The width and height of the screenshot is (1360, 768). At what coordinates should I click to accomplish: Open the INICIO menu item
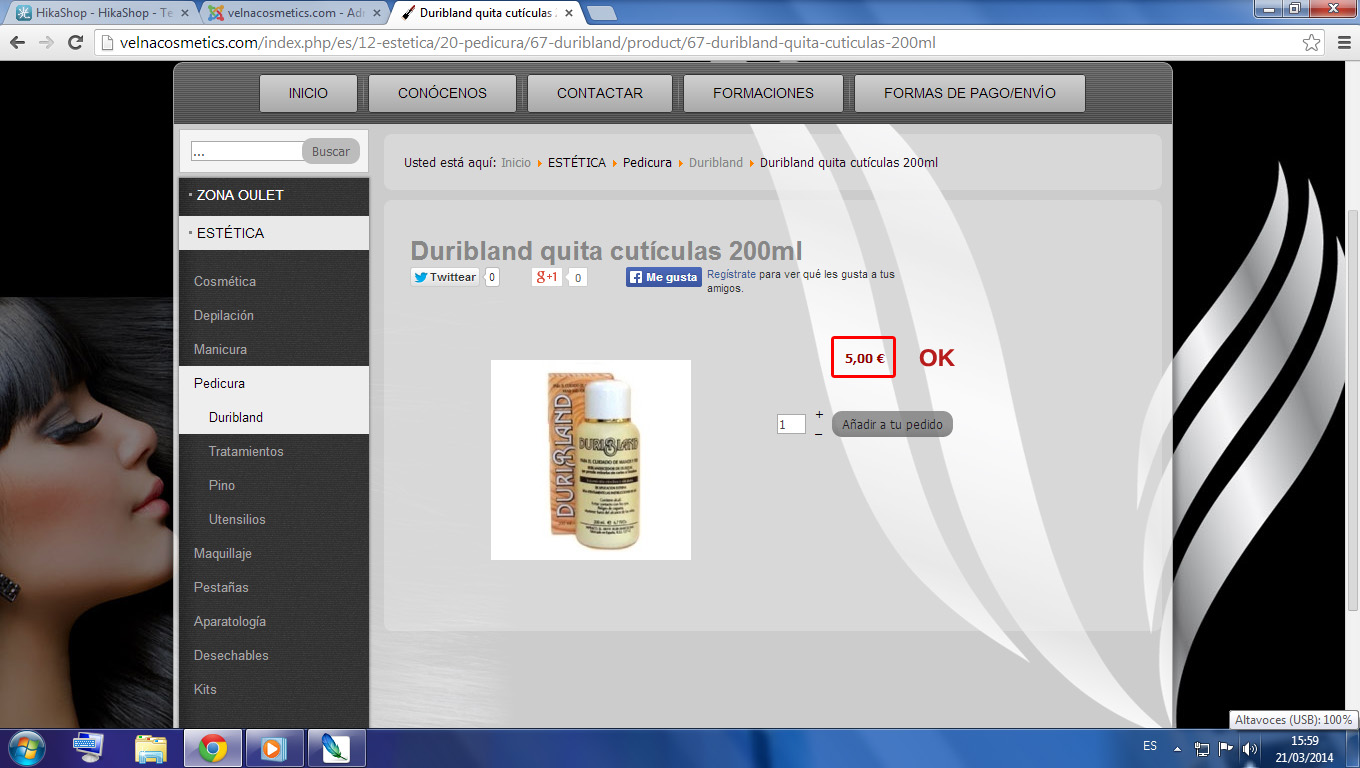click(x=308, y=93)
